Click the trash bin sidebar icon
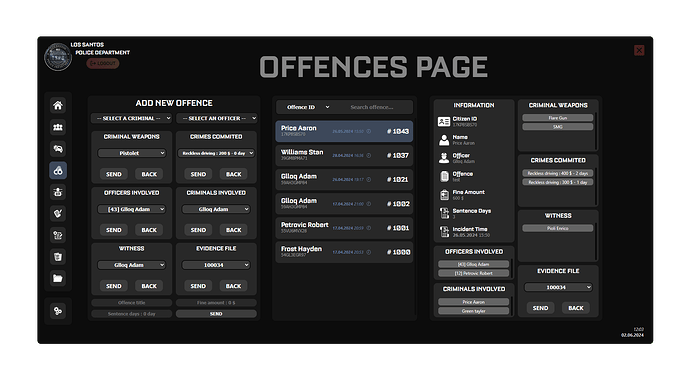 (58, 257)
